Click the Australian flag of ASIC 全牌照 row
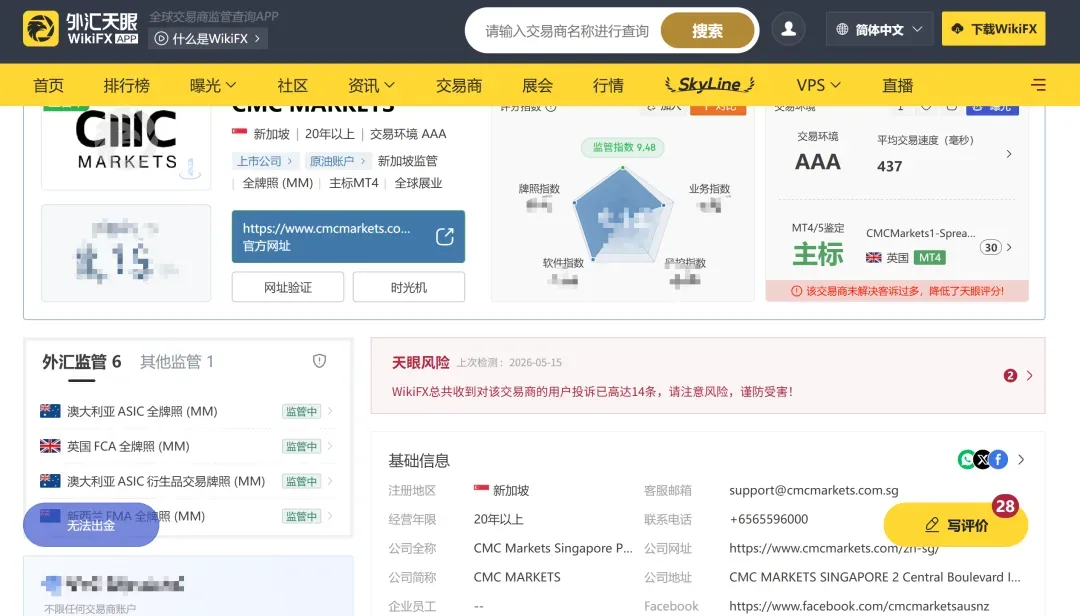This screenshot has height=616, width=1080. click(50, 411)
